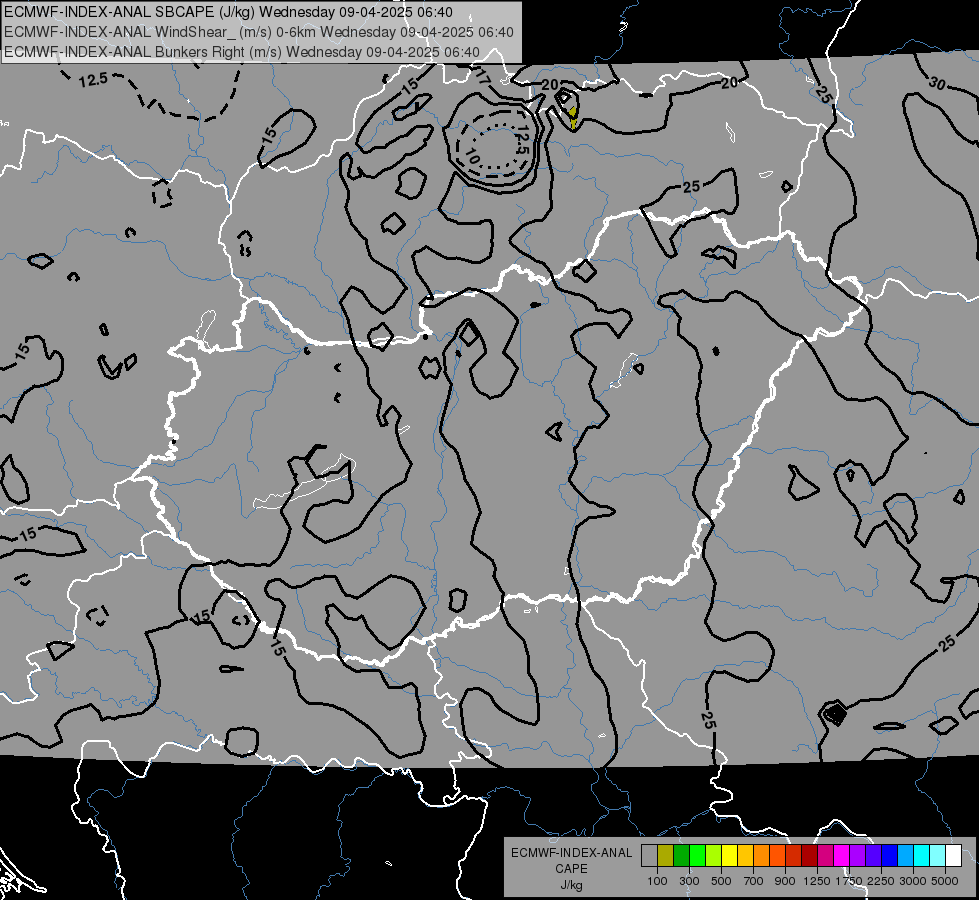Viewport: 979px width, 900px height.
Task: Click the 2250 colorbar label
Action: click(881, 881)
